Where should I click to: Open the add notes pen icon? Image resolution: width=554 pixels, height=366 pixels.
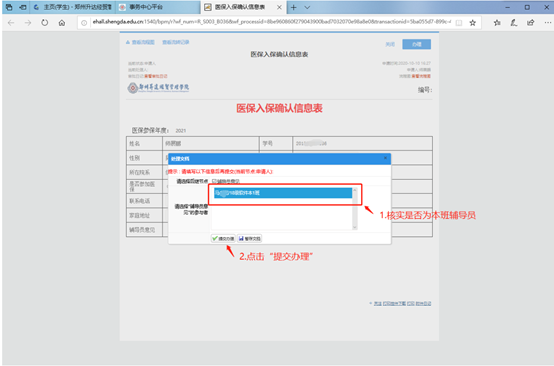[x=514, y=23]
